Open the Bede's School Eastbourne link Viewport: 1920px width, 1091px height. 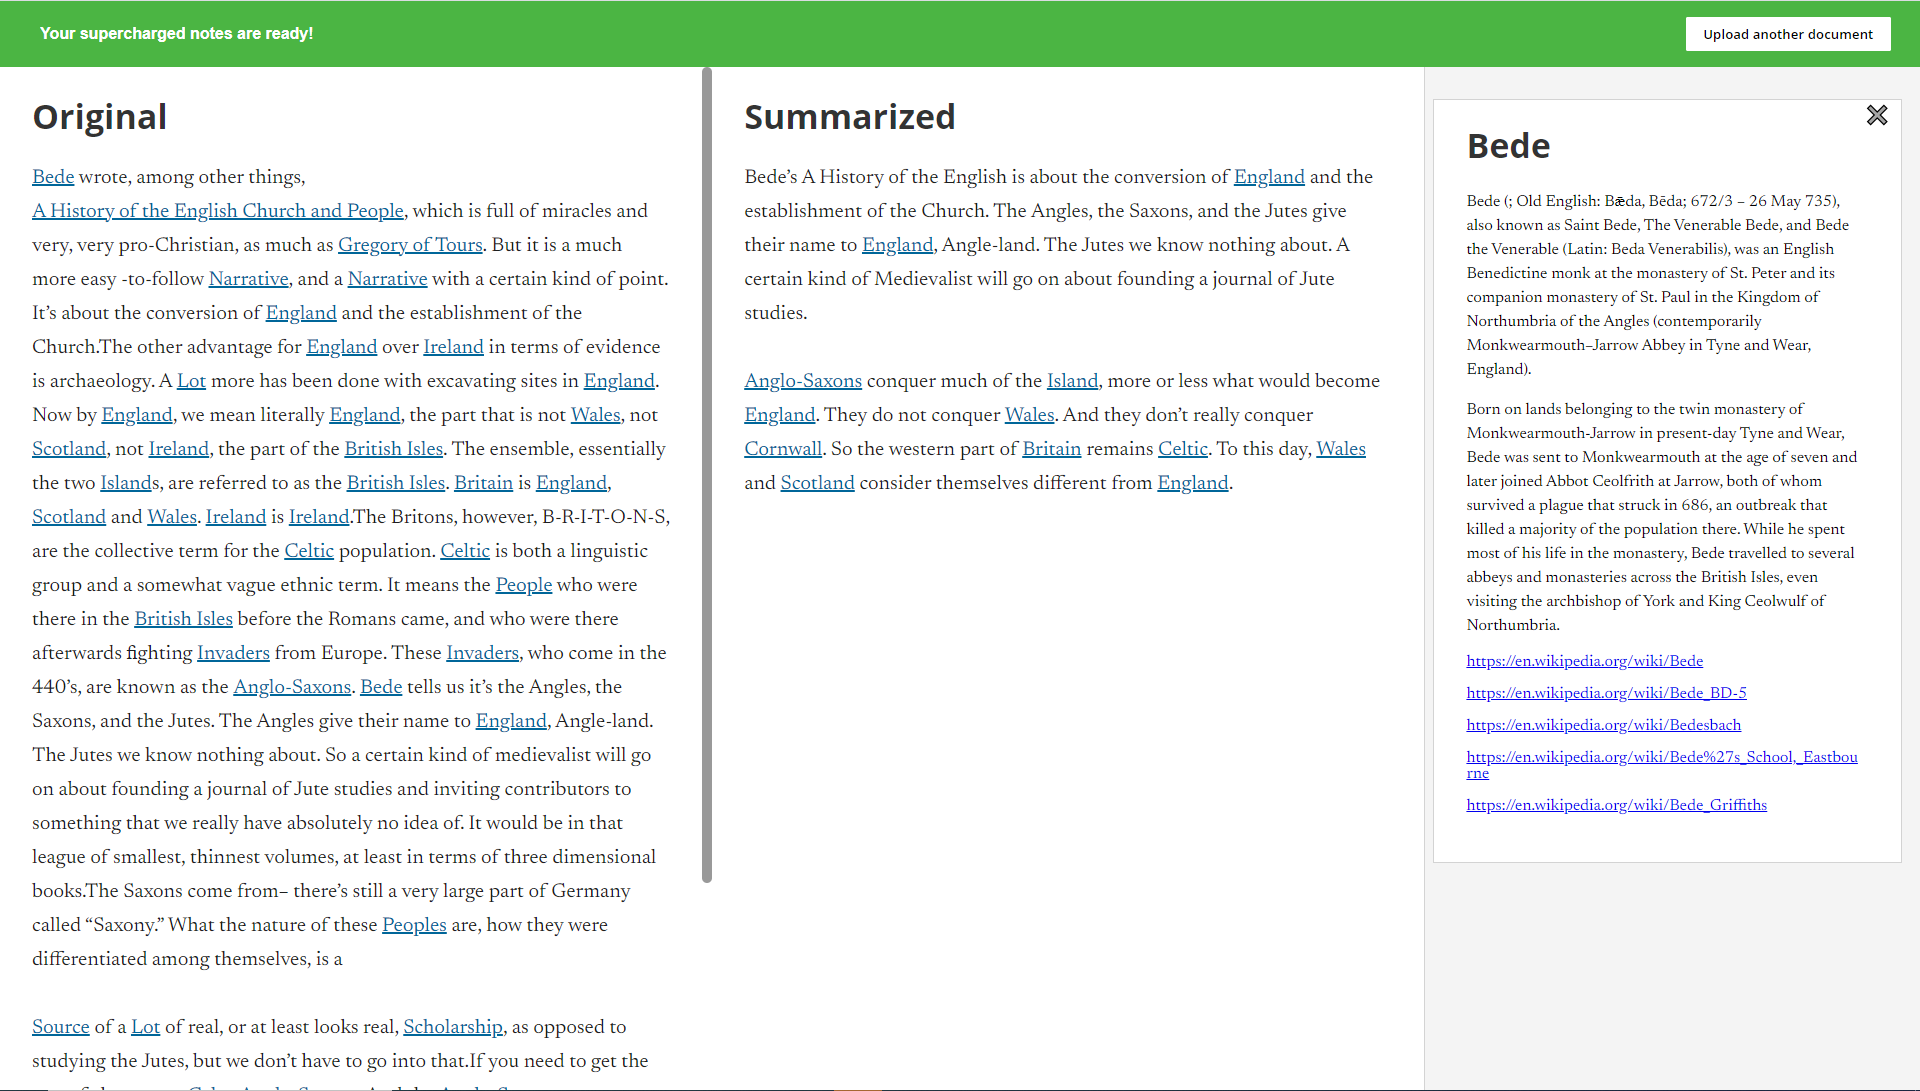1661,757
